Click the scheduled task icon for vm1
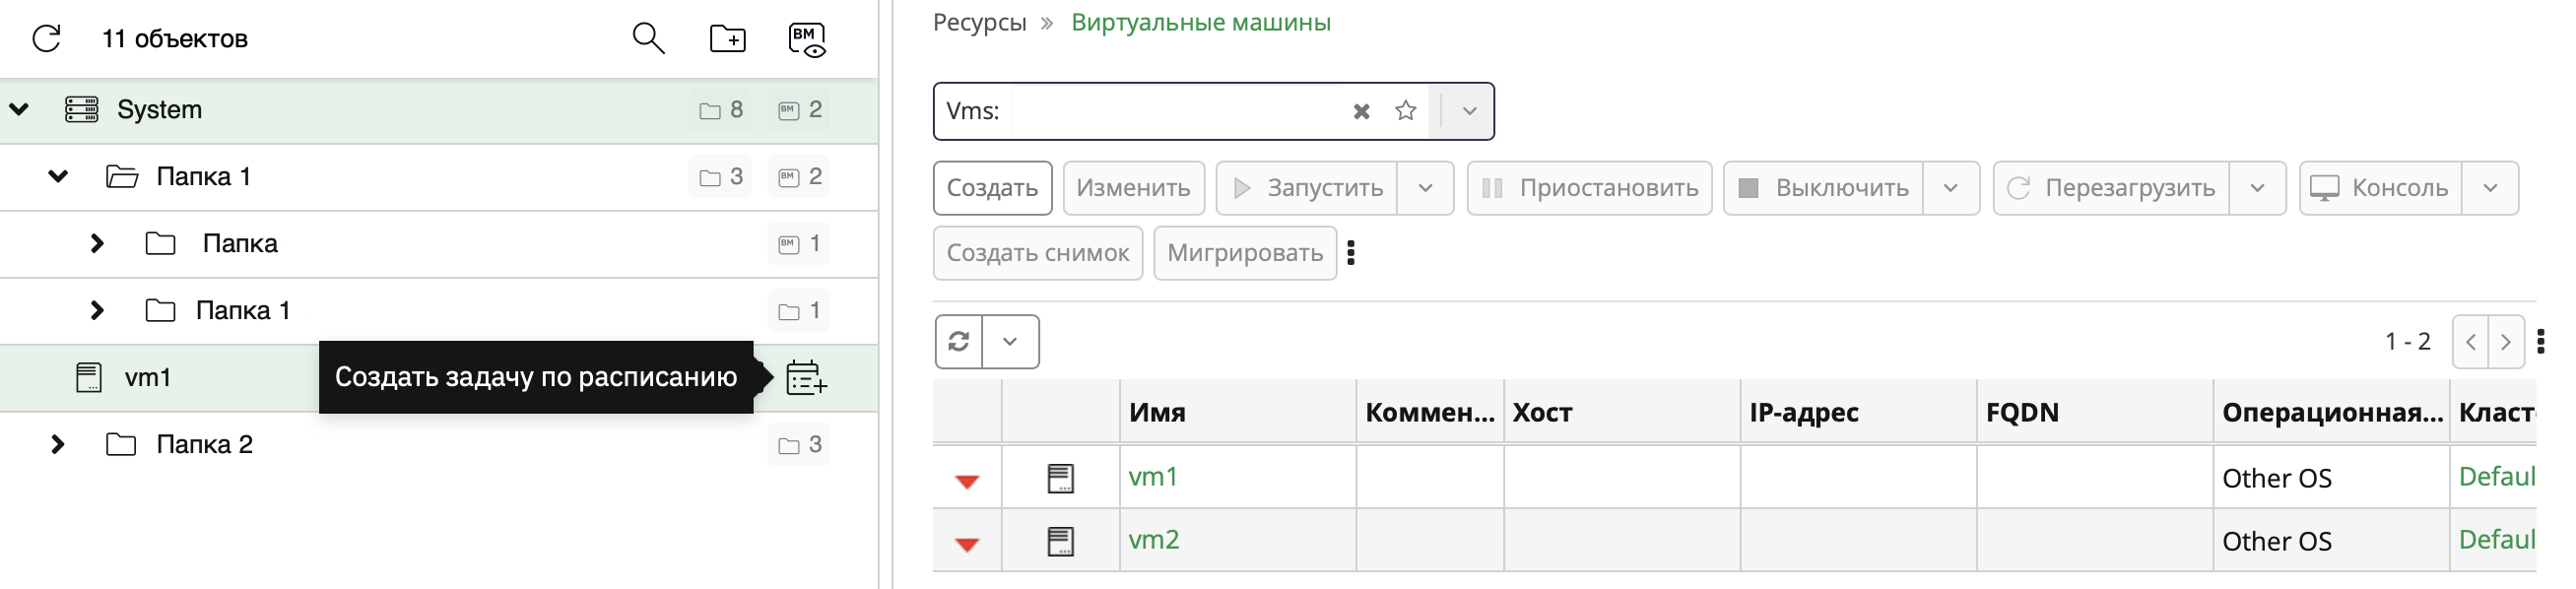Image resolution: width=2576 pixels, height=589 pixels. click(x=806, y=377)
